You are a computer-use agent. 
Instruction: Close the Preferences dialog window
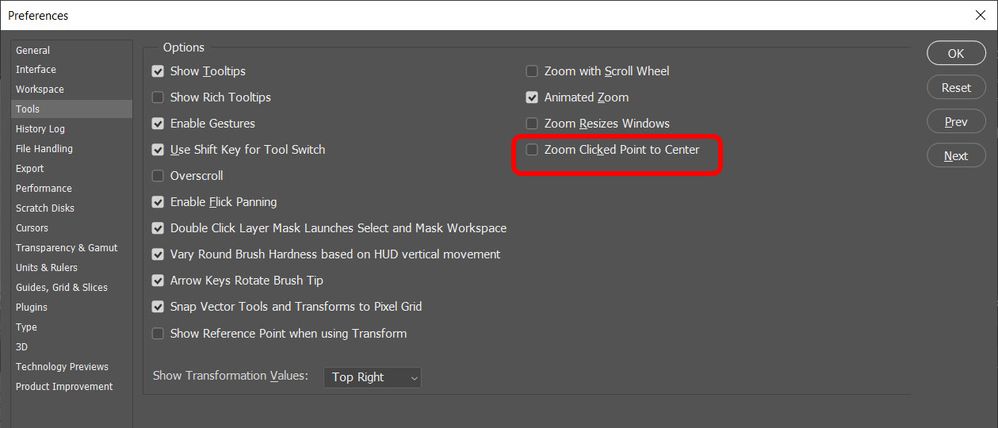[979, 15]
